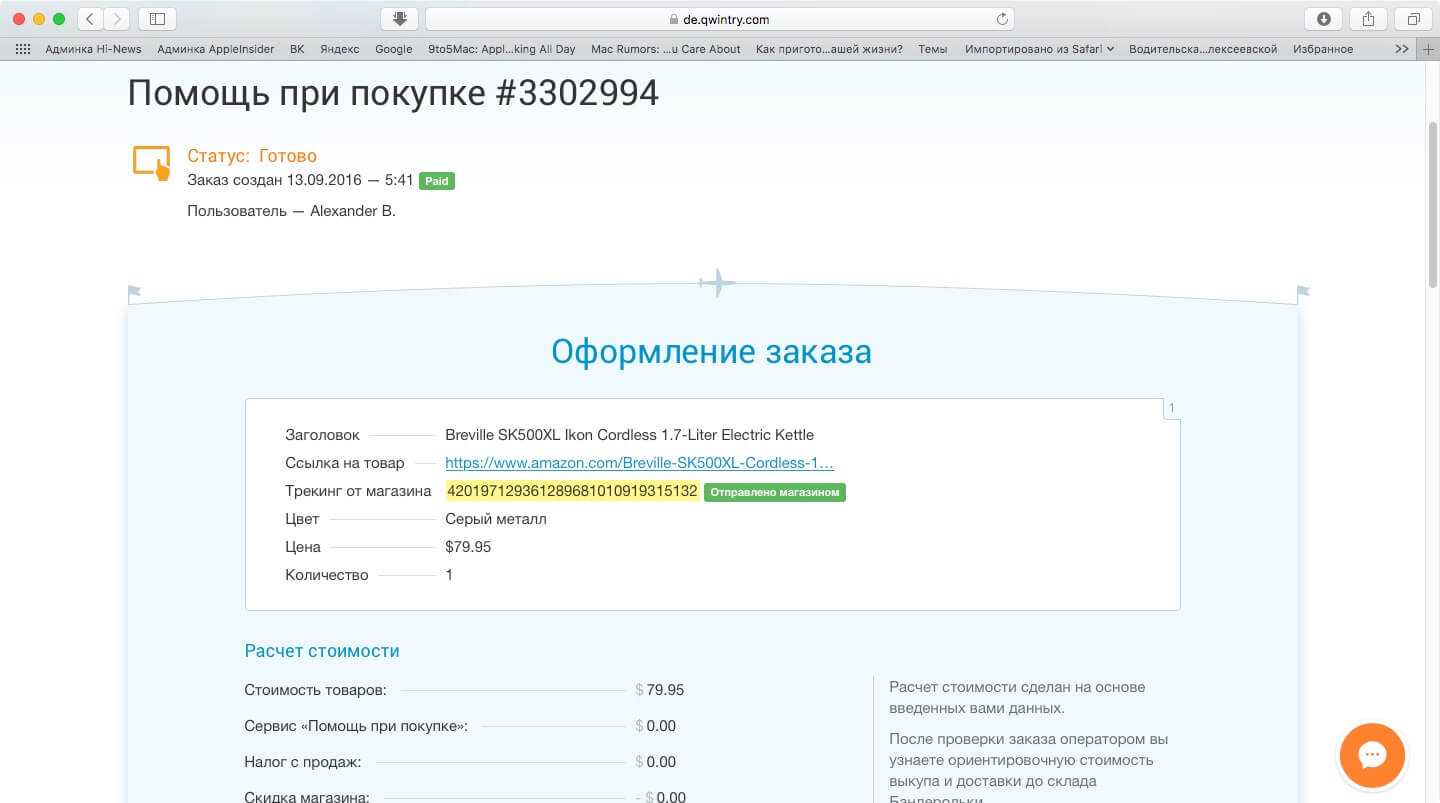Toggle the Safari sidebar button
Screen dimensions: 1440x803
(157, 18)
